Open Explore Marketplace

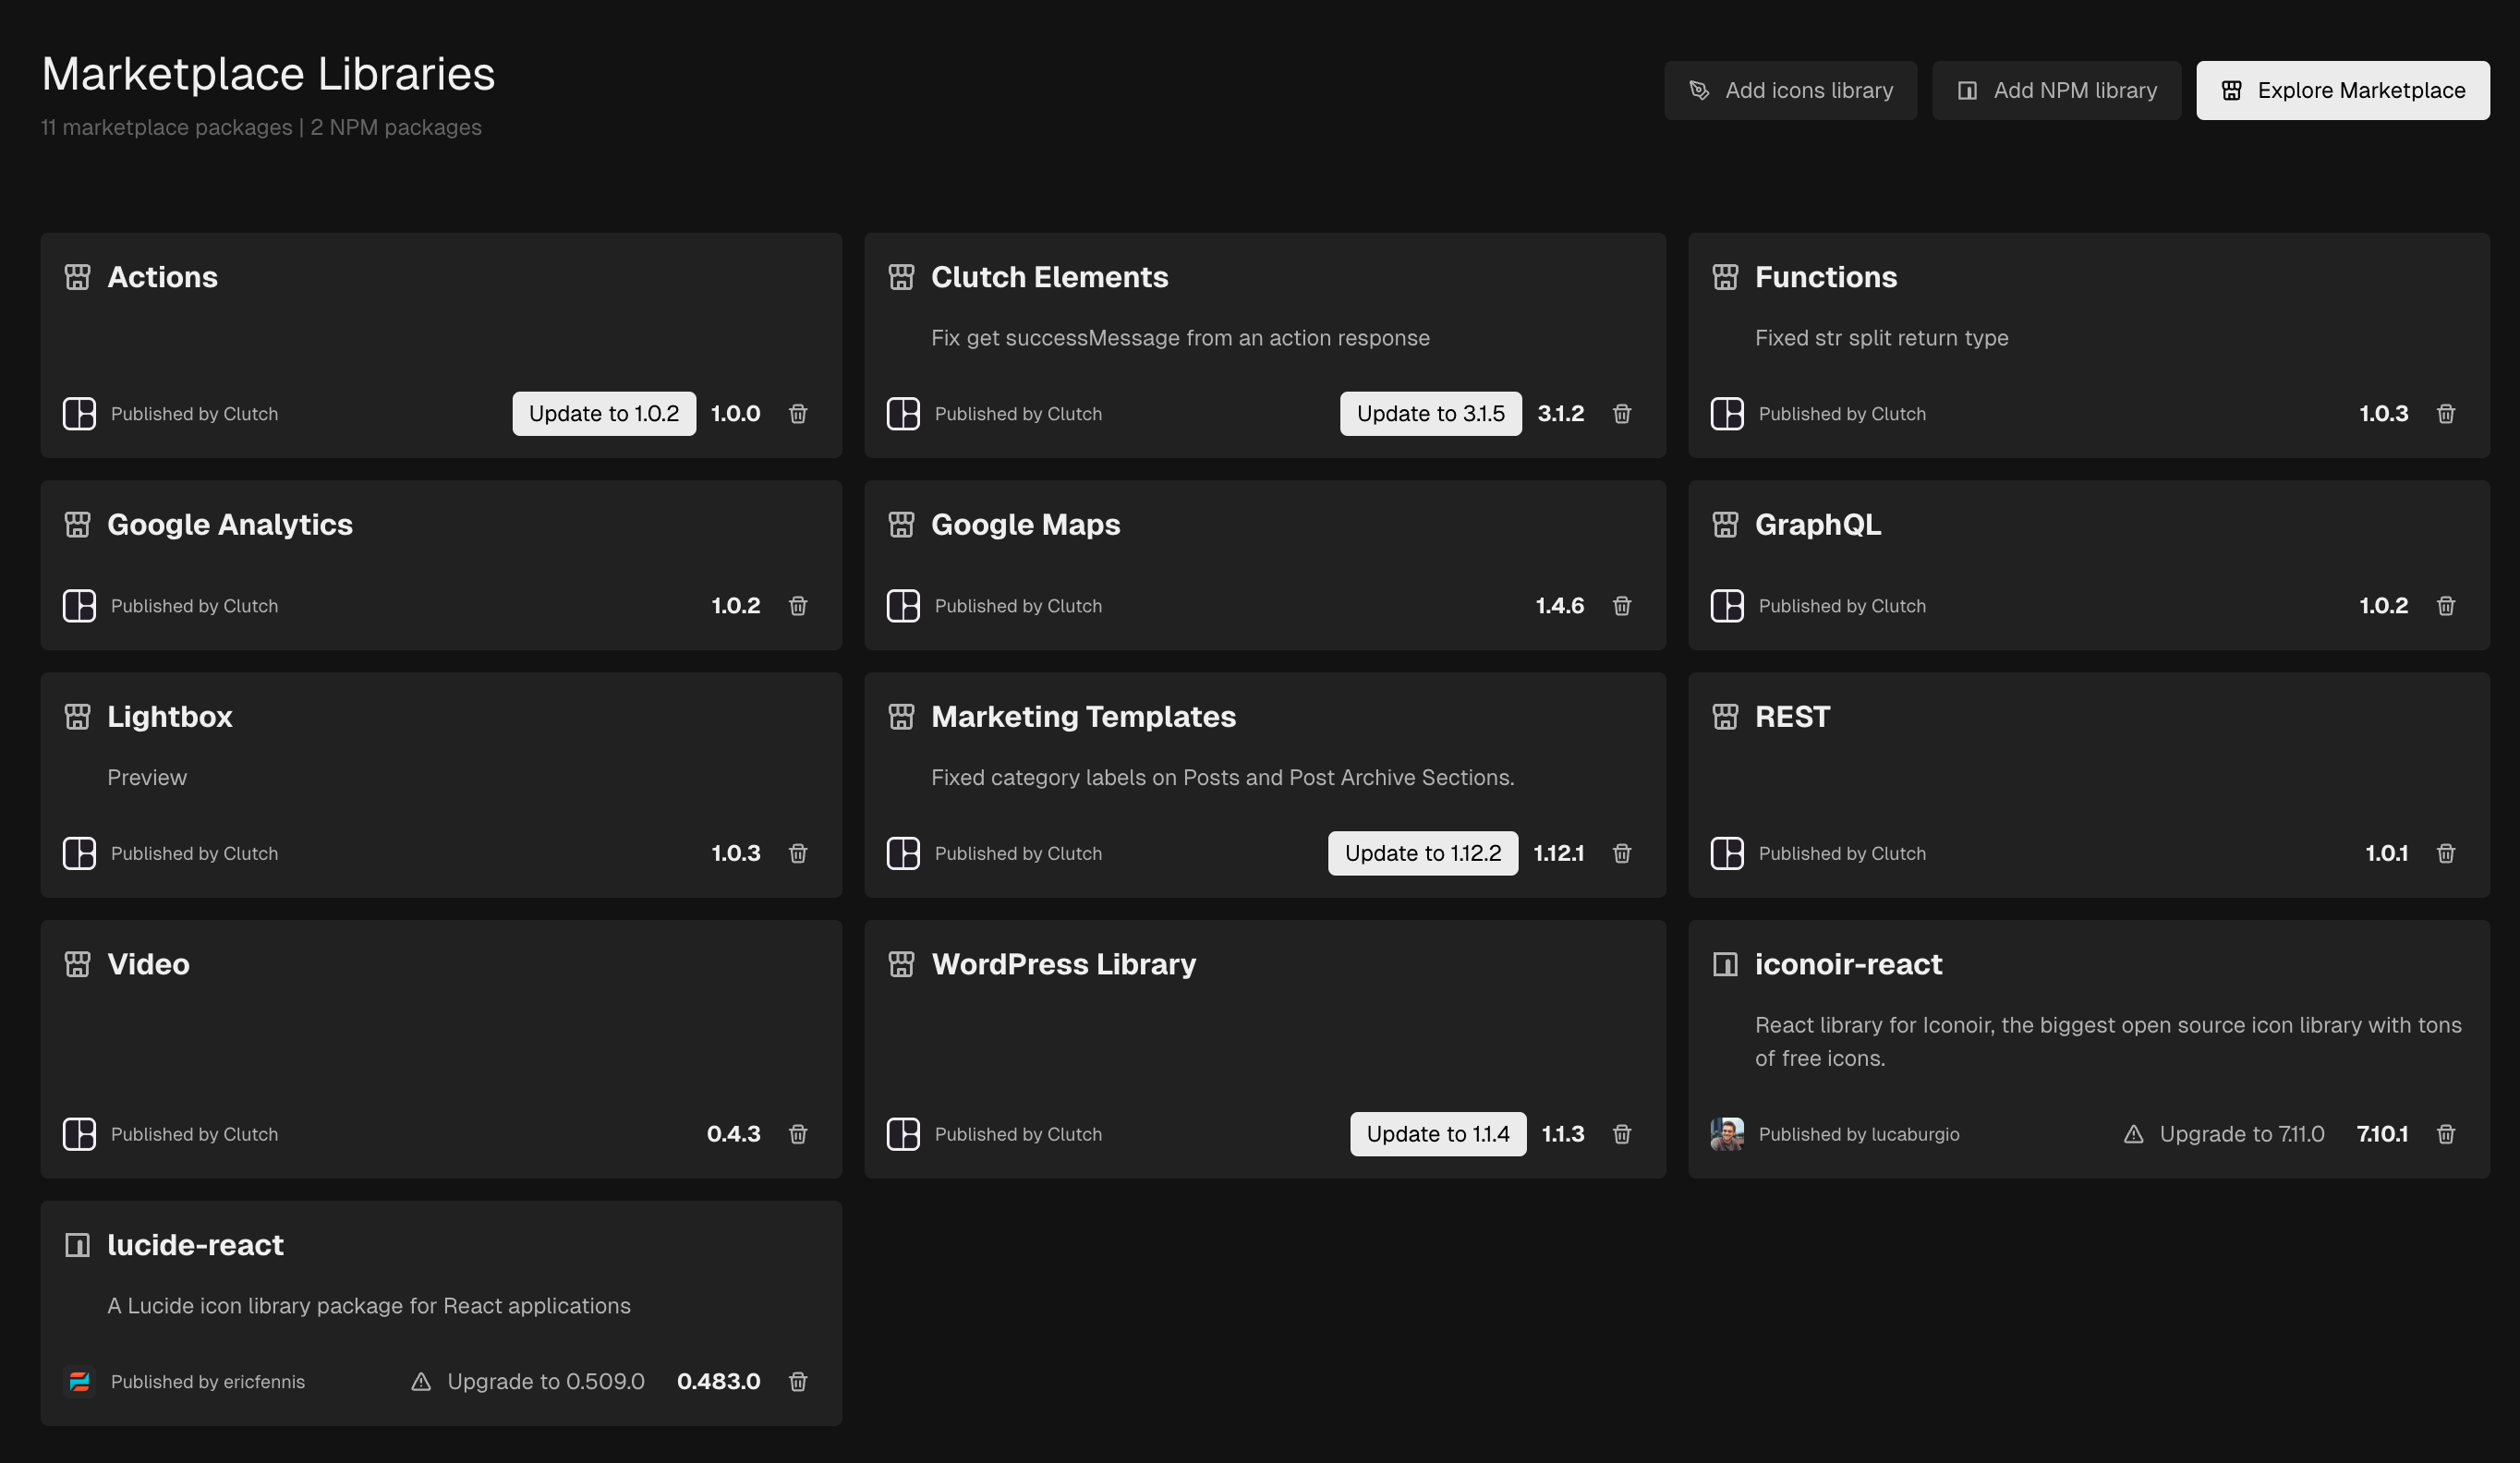point(2342,91)
